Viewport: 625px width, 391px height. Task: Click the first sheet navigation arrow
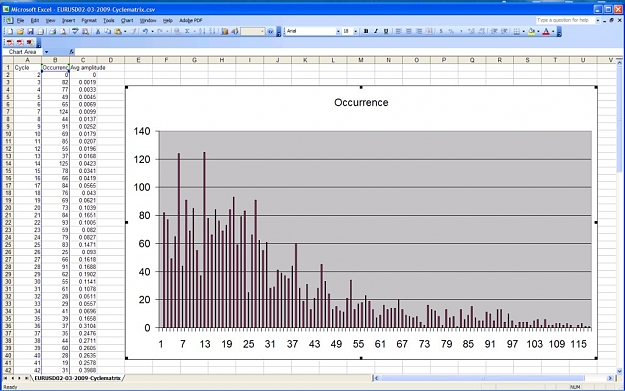(6, 378)
